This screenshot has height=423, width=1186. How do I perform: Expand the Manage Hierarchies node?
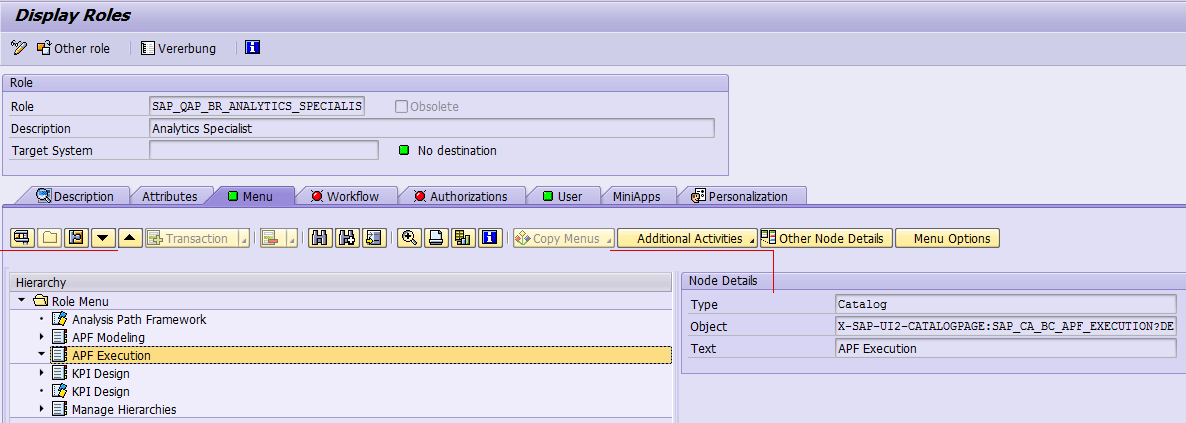pyautogui.click(x=41, y=409)
